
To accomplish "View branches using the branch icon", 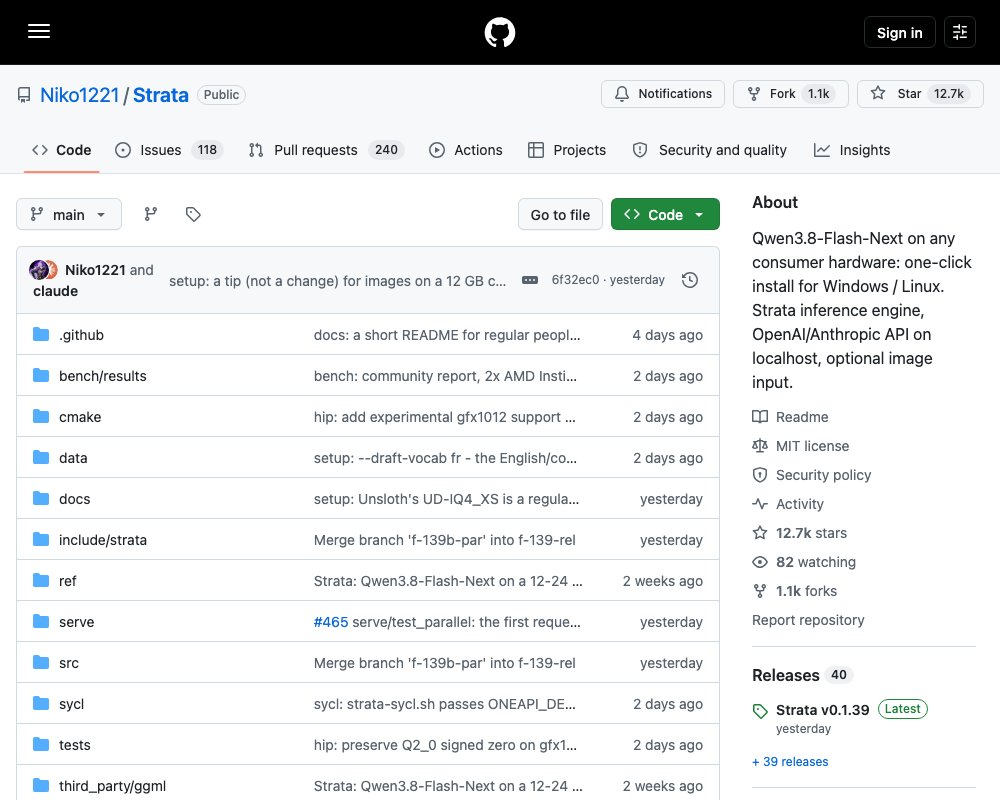I will tap(151, 214).
